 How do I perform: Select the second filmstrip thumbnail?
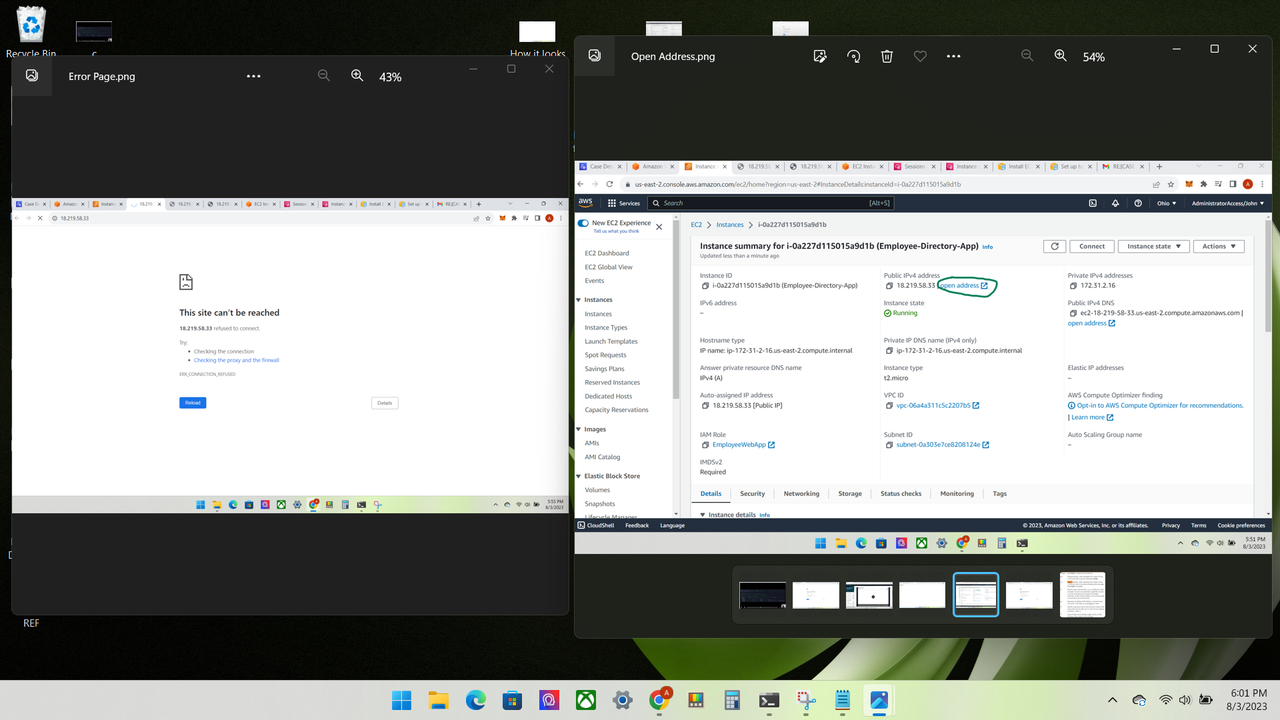(x=816, y=595)
